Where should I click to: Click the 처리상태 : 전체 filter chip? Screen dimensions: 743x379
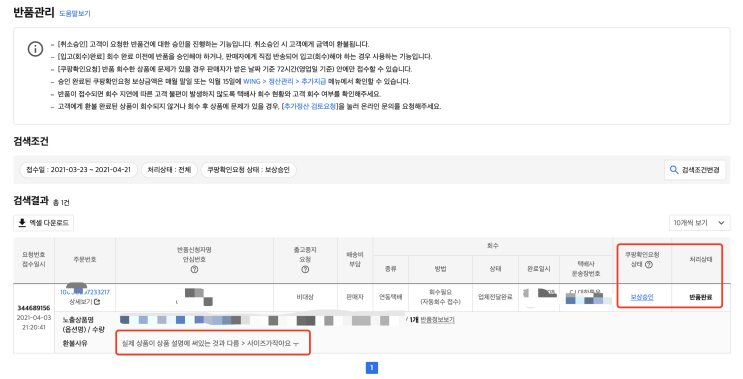coord(169,170)
